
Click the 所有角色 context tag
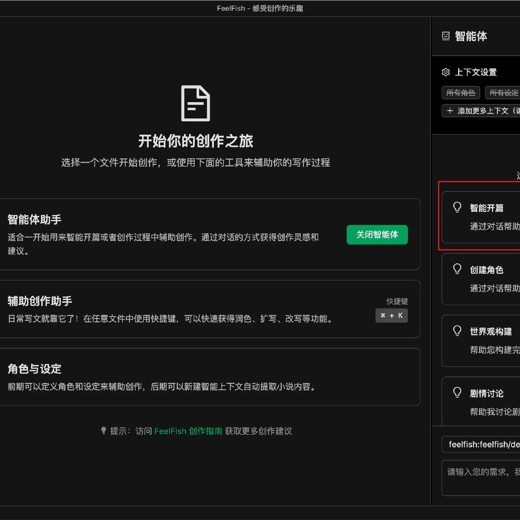461,92
